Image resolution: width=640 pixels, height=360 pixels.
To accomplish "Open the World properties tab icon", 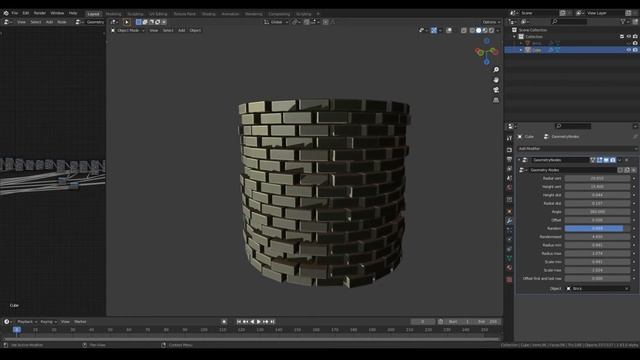I will 509,188.
